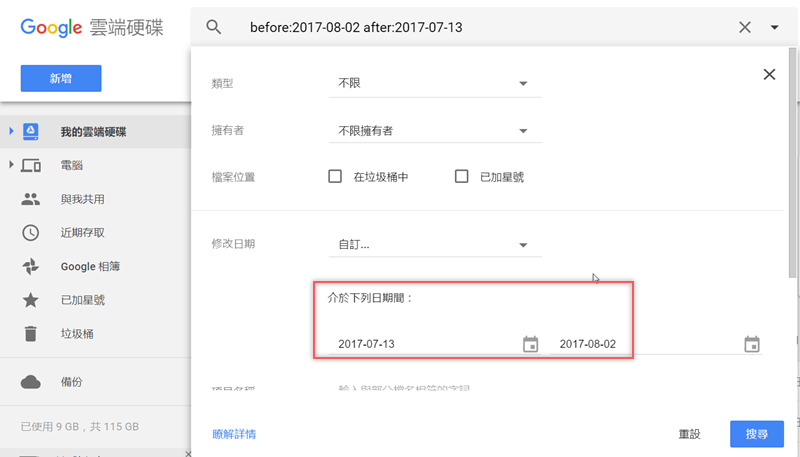This screenshot has height=457, width=800.
Task: Toggle the search options dropdown arrow
Action: (x=774, y=28)
